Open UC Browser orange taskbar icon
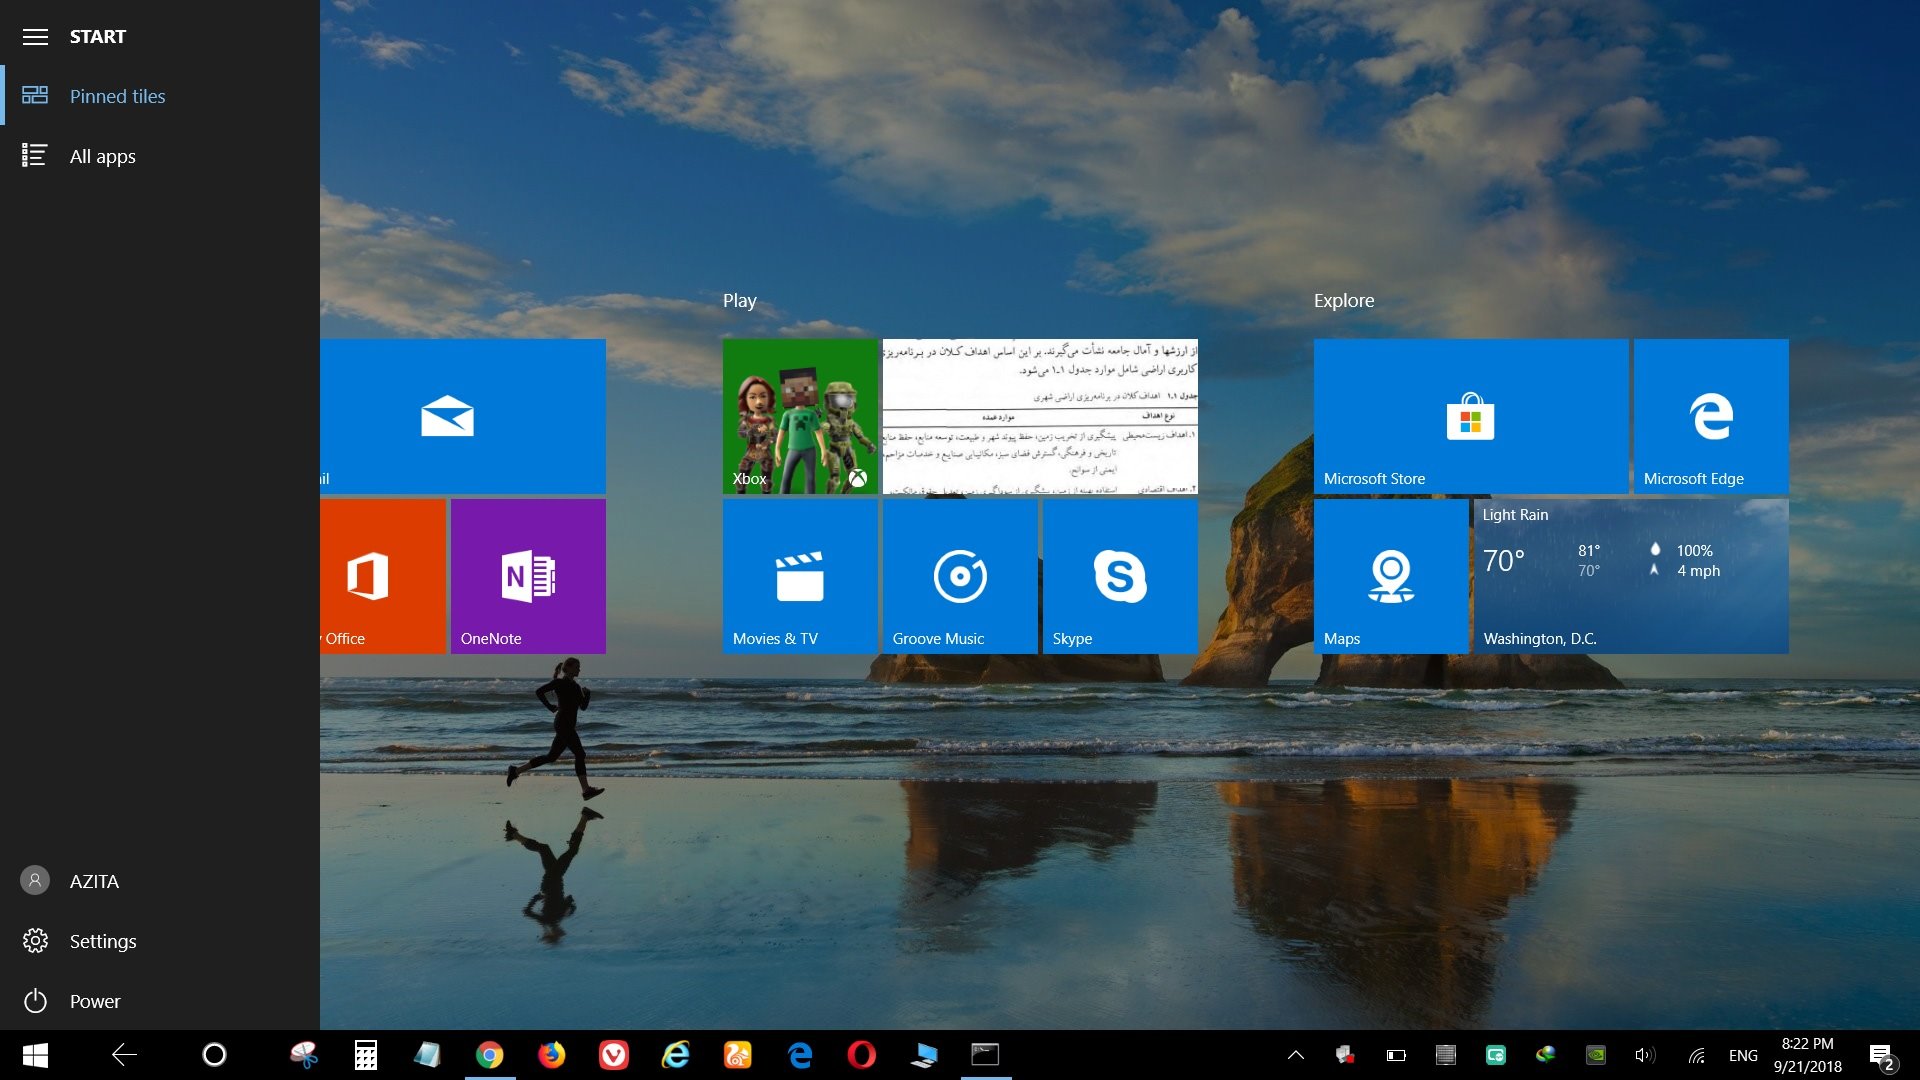The width and height of the screenshot is (1920, 1080). point(738,1055)
